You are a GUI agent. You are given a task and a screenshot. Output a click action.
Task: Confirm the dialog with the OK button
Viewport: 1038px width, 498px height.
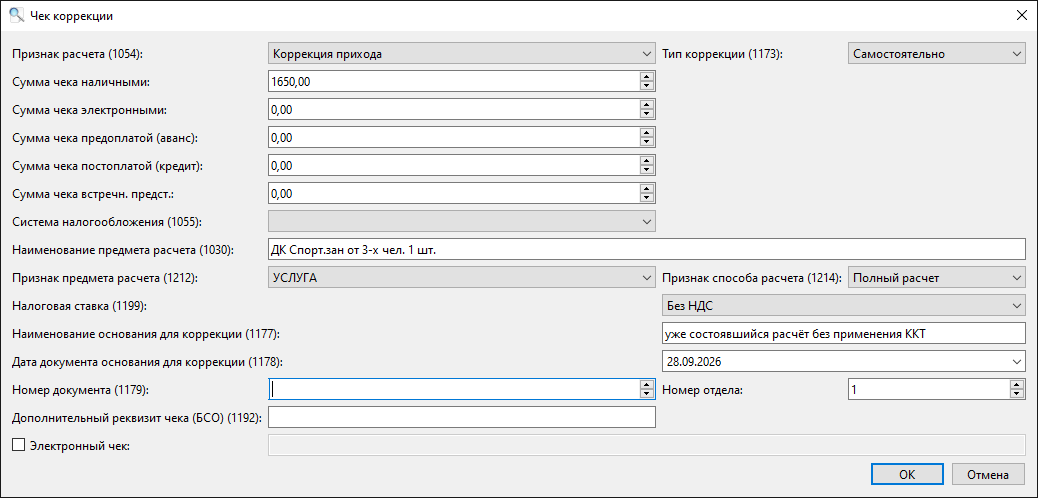coord(907,474)
